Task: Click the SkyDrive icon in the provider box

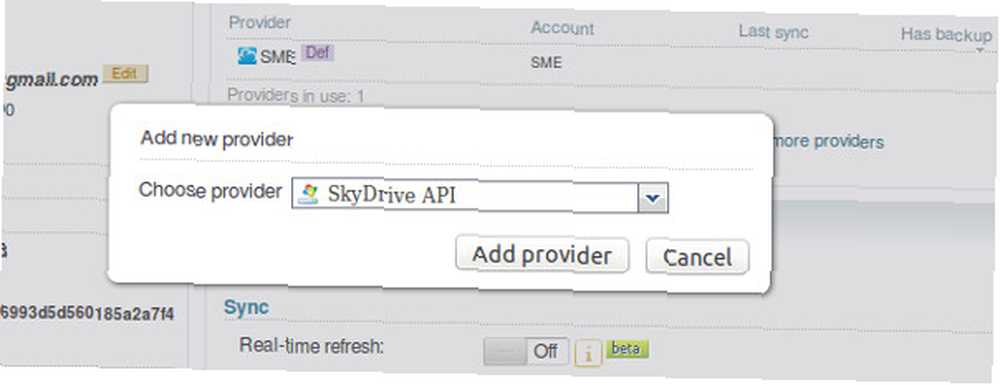Action: click(308, 194)
